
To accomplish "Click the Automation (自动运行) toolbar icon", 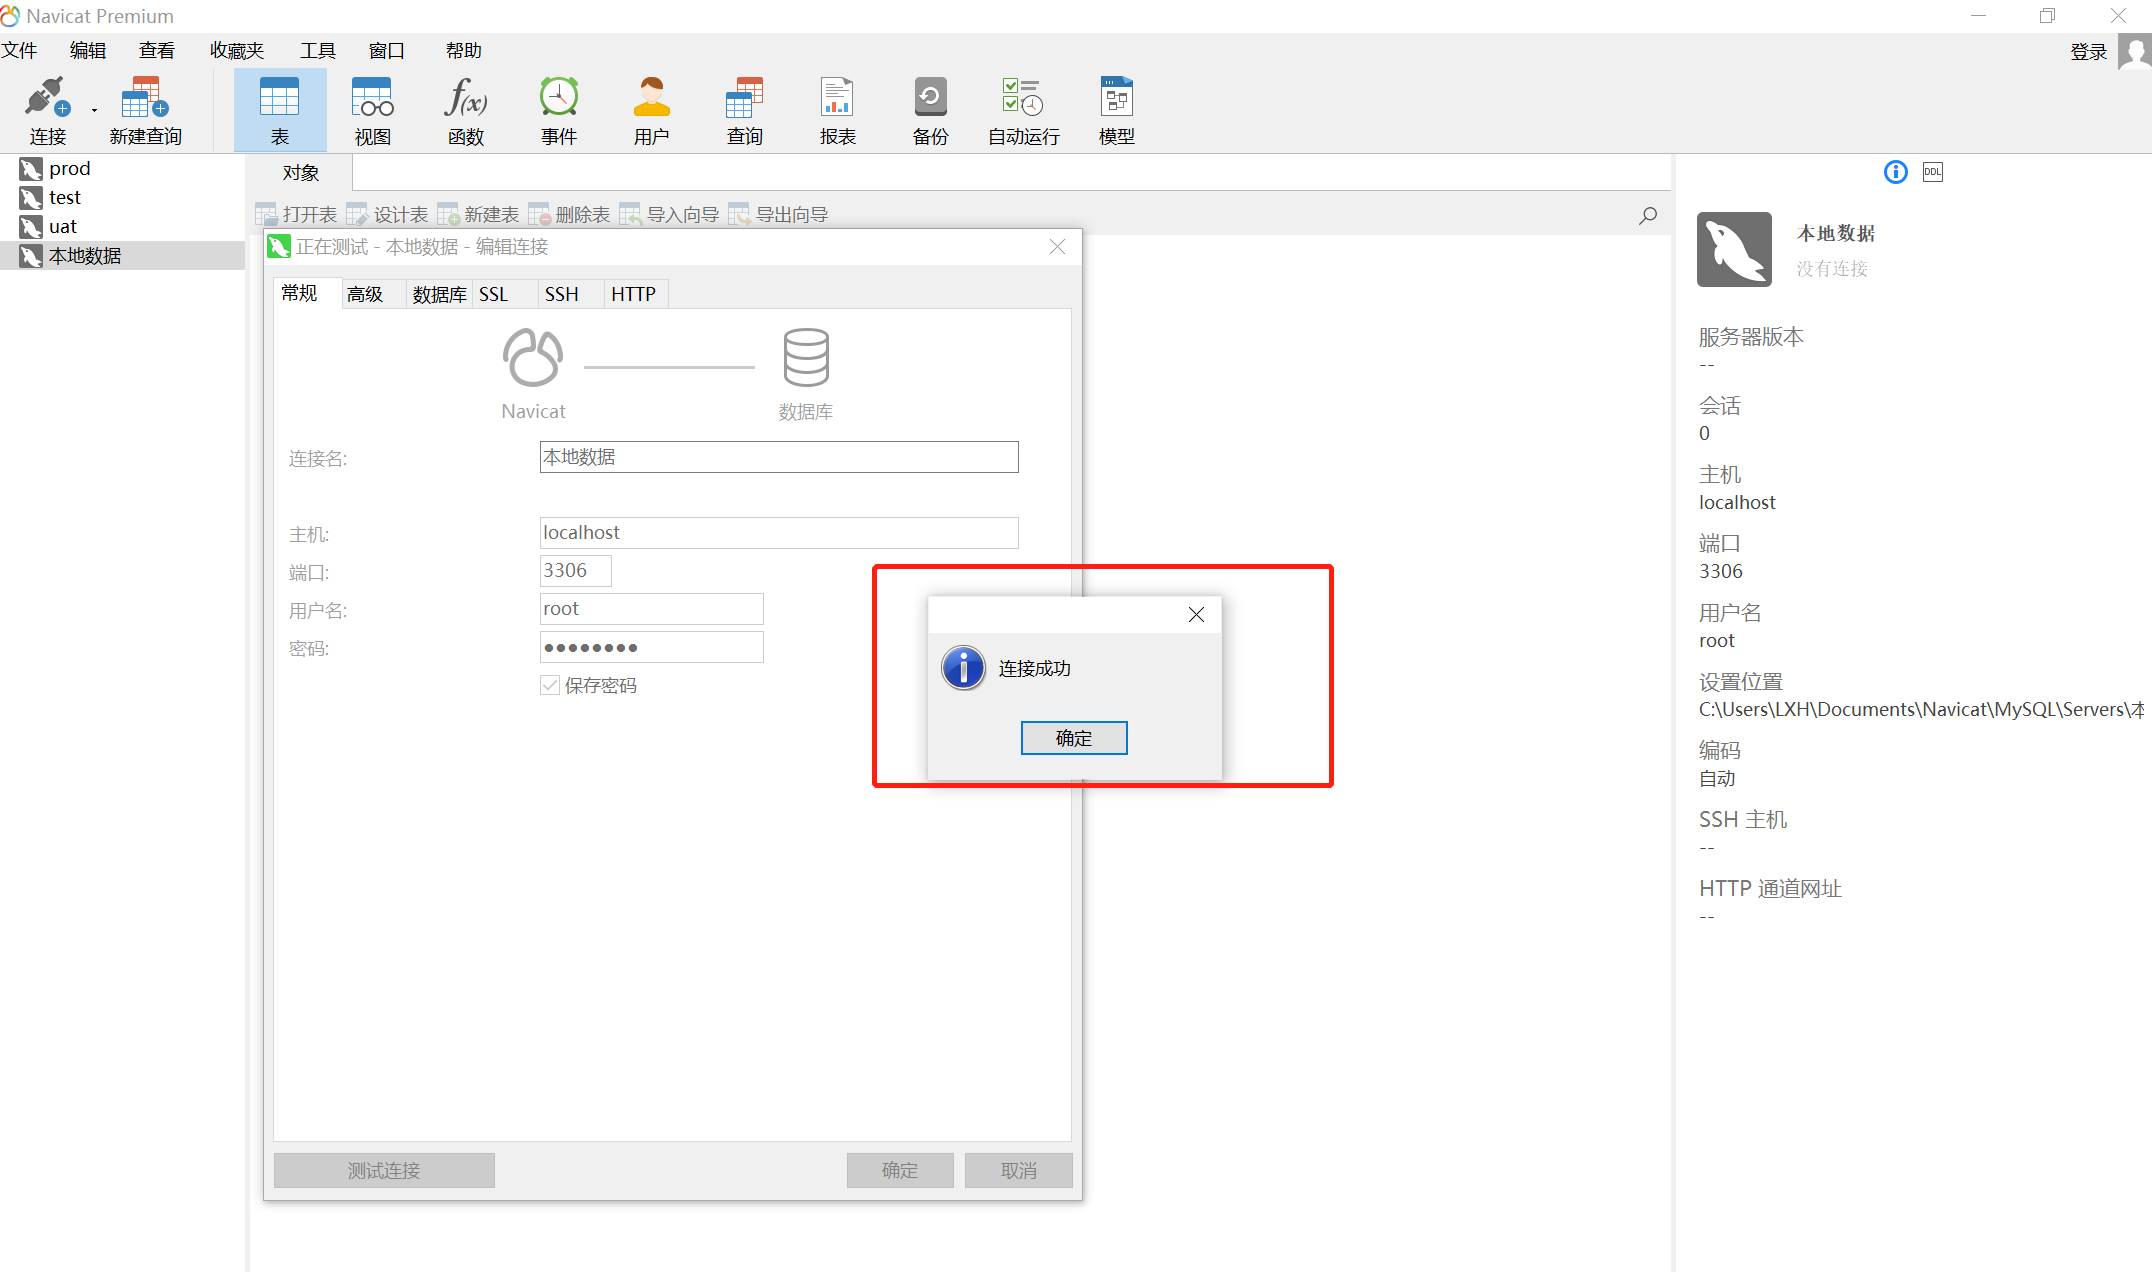I will 1022,98.
